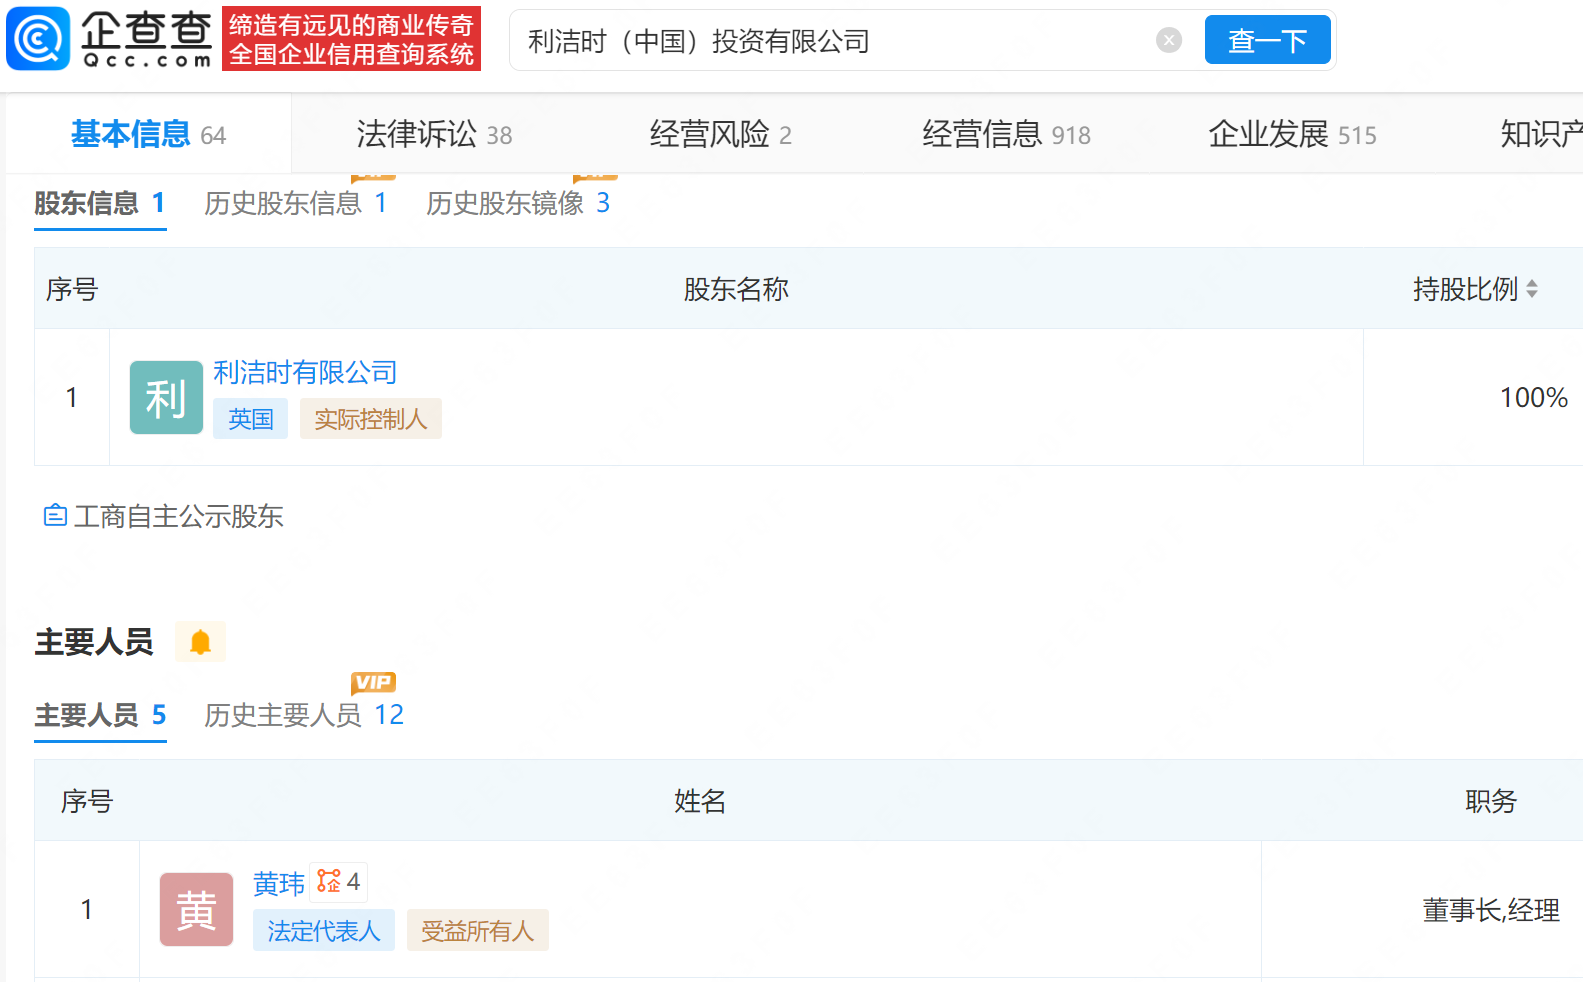Switch to the 法律诉讼 tab
The image size is (1583, 982).
coord(434,134)
